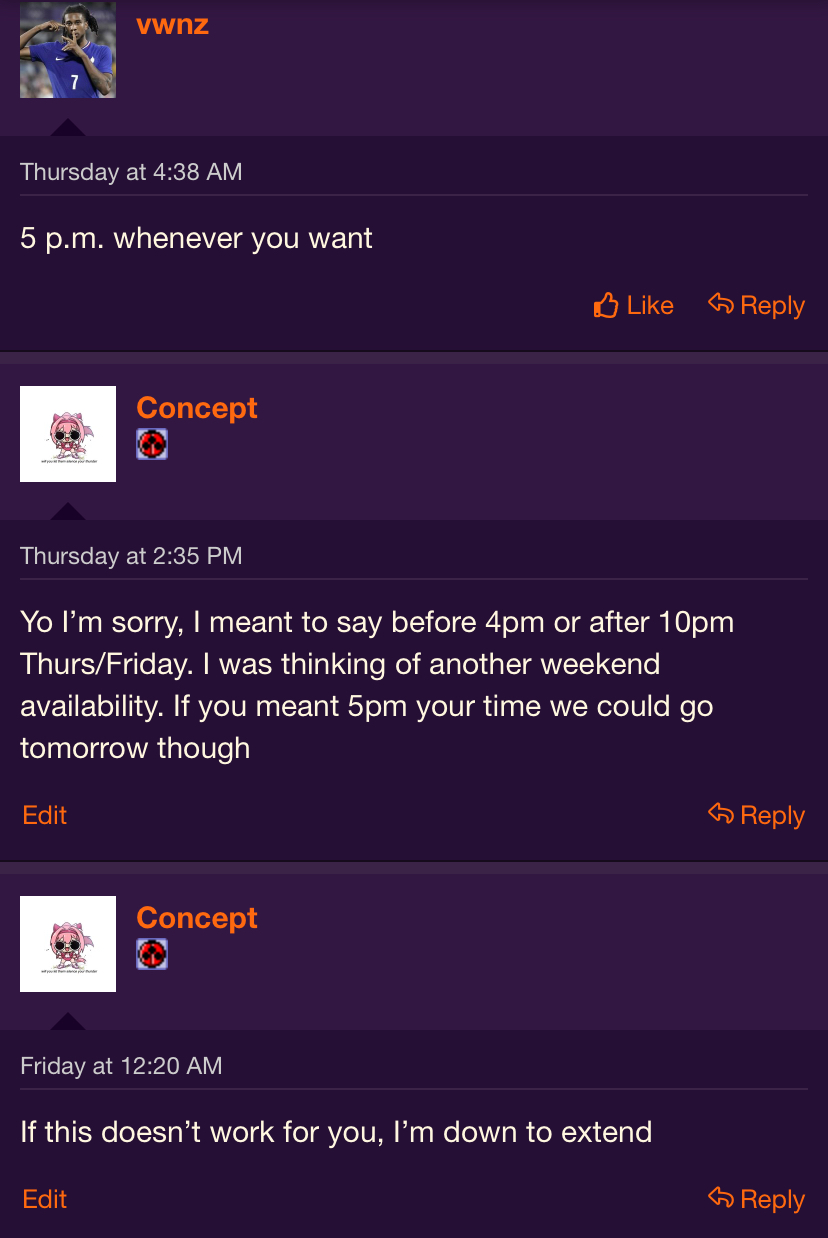
Task: Click Concept's username on the Thursday 2:35 PM post
Action: pos(197,408)
